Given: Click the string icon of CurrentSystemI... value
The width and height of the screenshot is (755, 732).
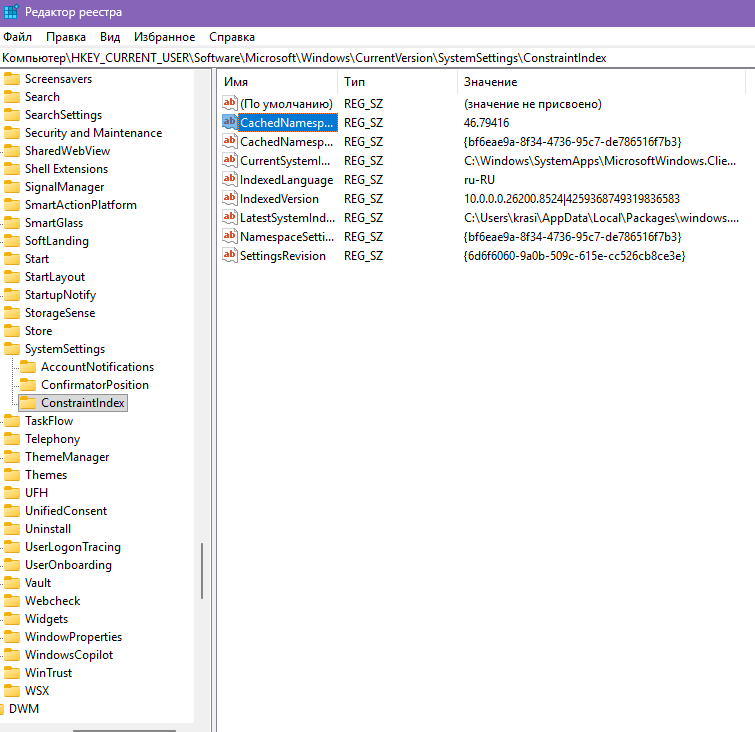Looking at the screenshot, I should [230, 160].
